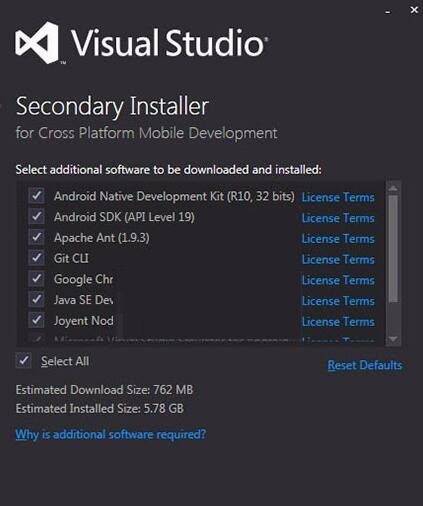Toggle the Select All checkbox
This screenshot has height=506, width=423.
coord(24,360)
